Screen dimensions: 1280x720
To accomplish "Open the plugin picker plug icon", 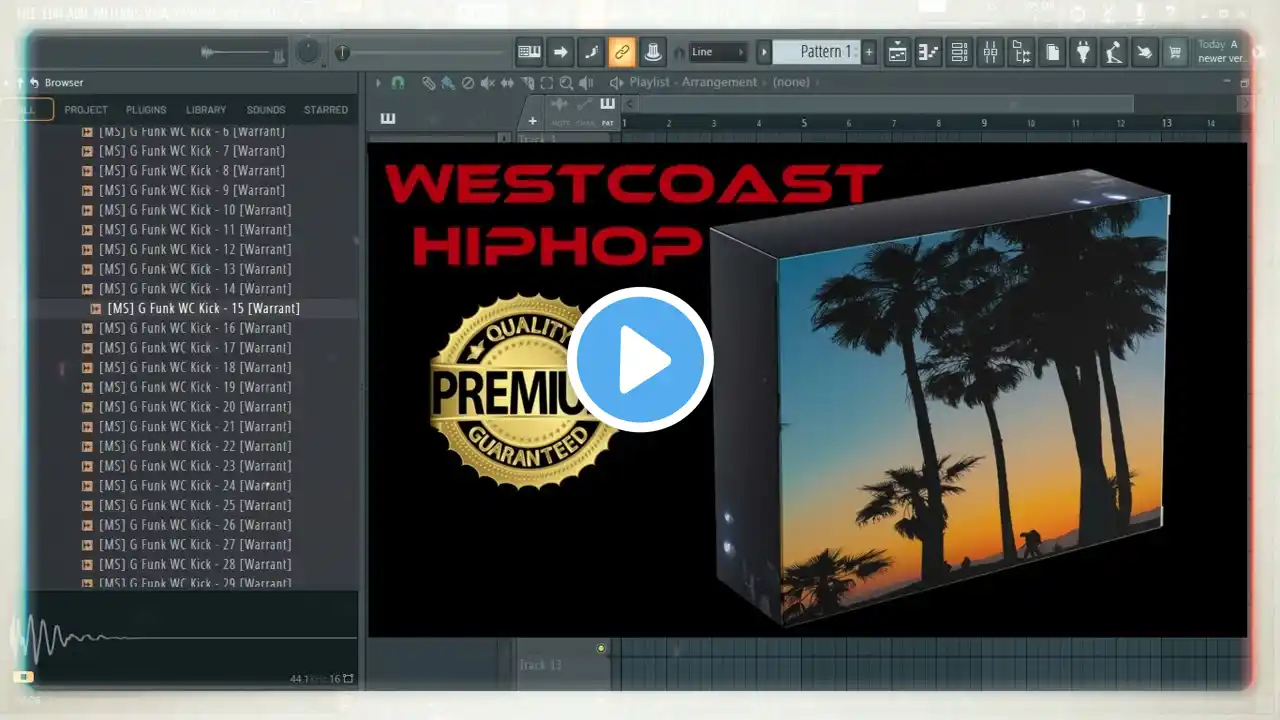I will 1084,52.
